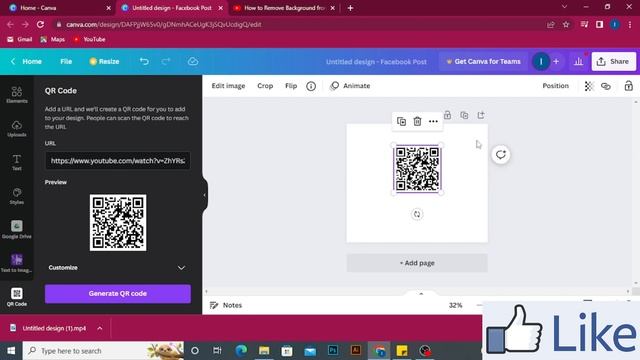Open the Styles sidebar panel

[x=17, y=196]
